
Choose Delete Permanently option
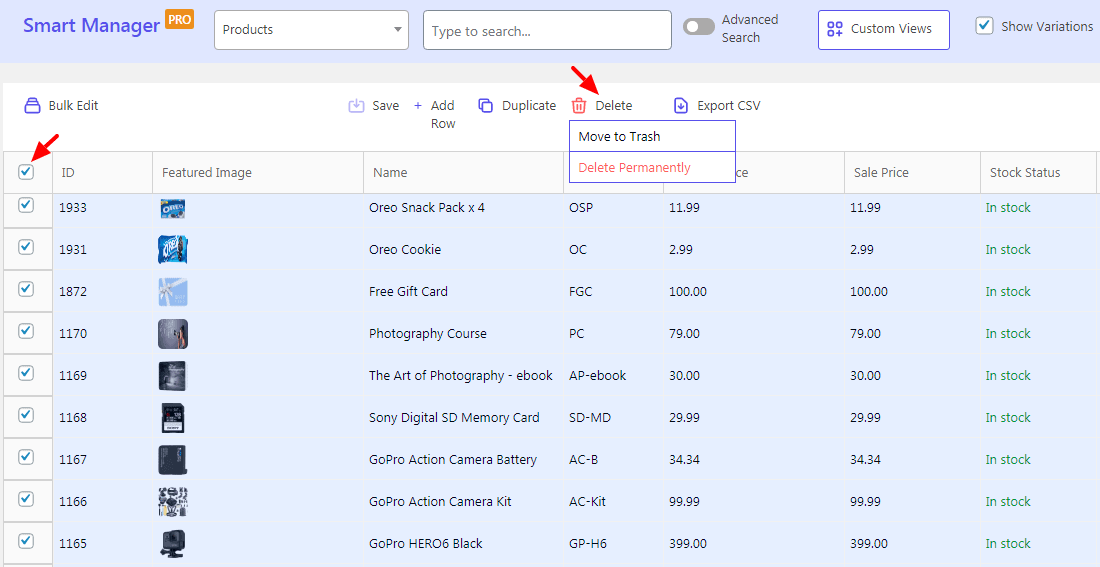(x=652, y=168)
